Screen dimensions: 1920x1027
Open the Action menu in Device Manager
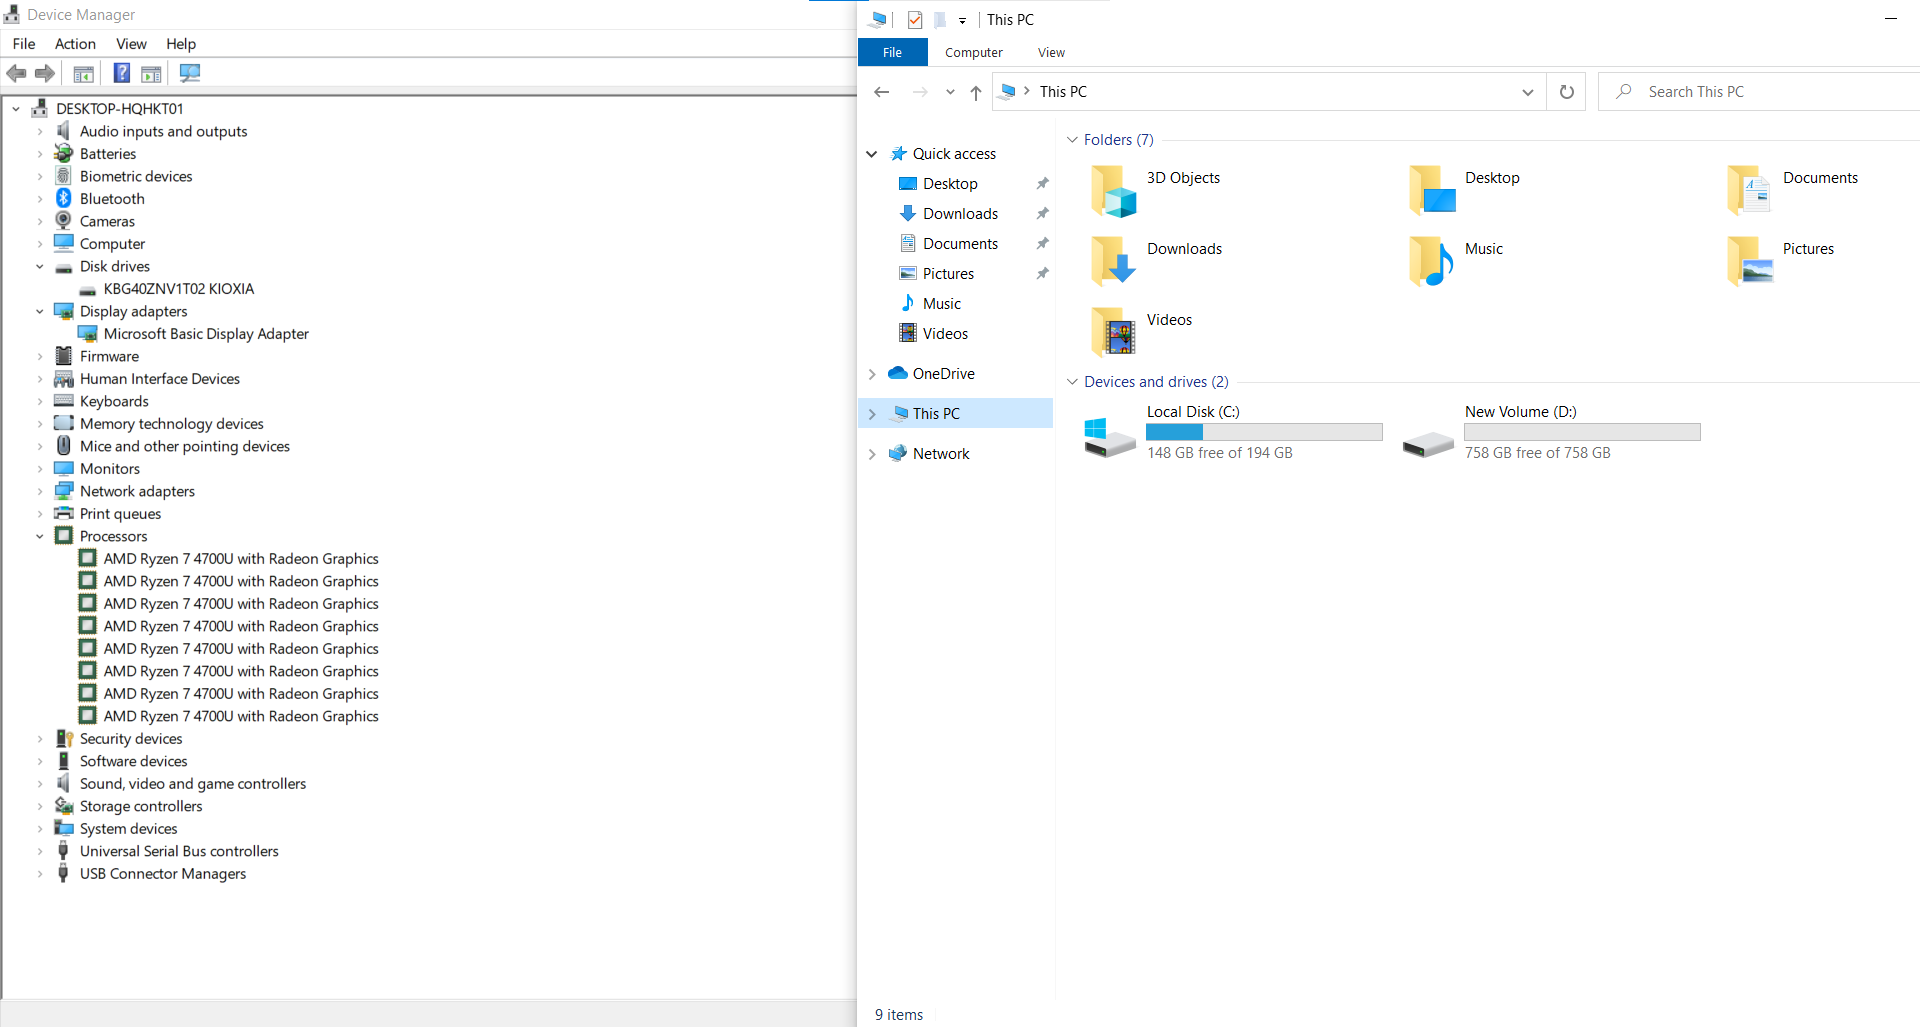[75, 44]
